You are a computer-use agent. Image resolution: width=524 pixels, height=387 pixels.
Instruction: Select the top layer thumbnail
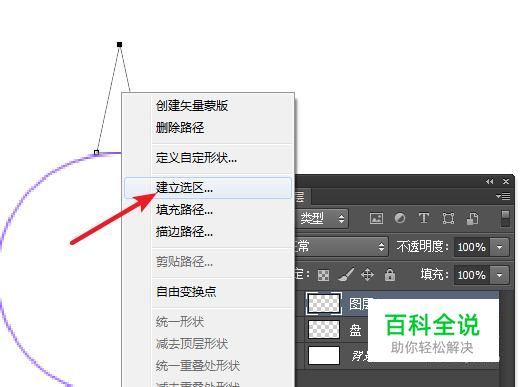(323, 304)
